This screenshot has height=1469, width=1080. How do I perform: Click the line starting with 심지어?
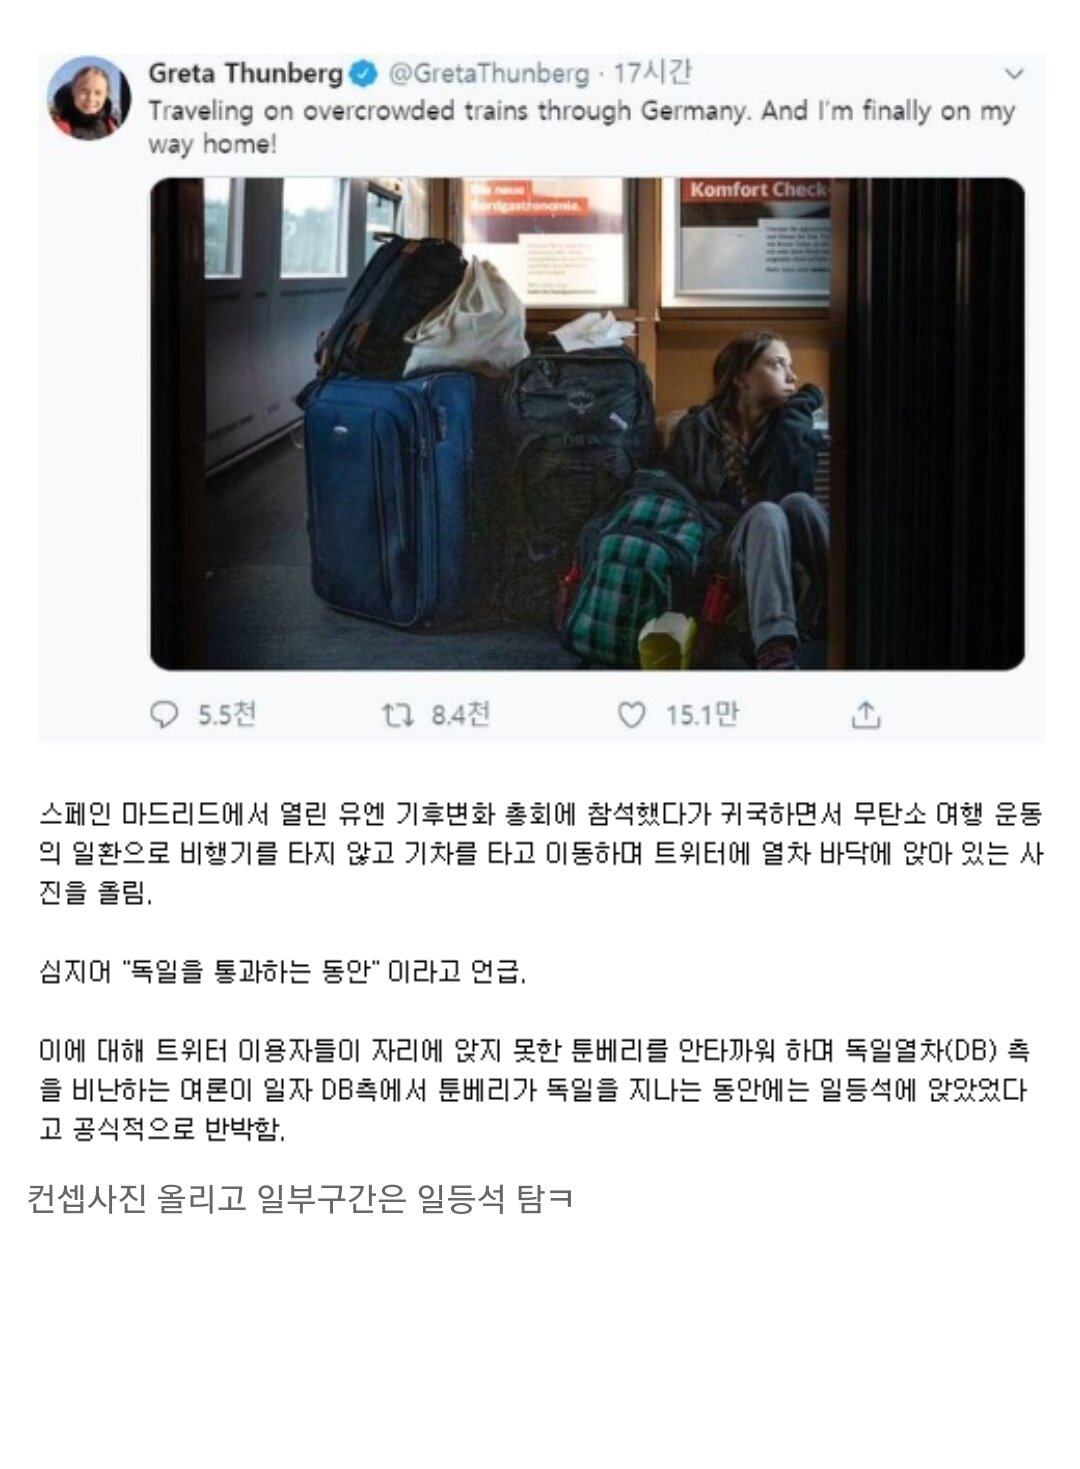(x=282, y=971)
